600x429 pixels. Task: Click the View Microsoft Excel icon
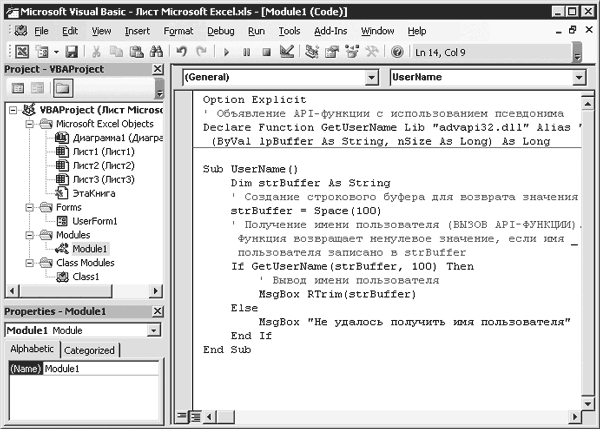coord(22,51)
